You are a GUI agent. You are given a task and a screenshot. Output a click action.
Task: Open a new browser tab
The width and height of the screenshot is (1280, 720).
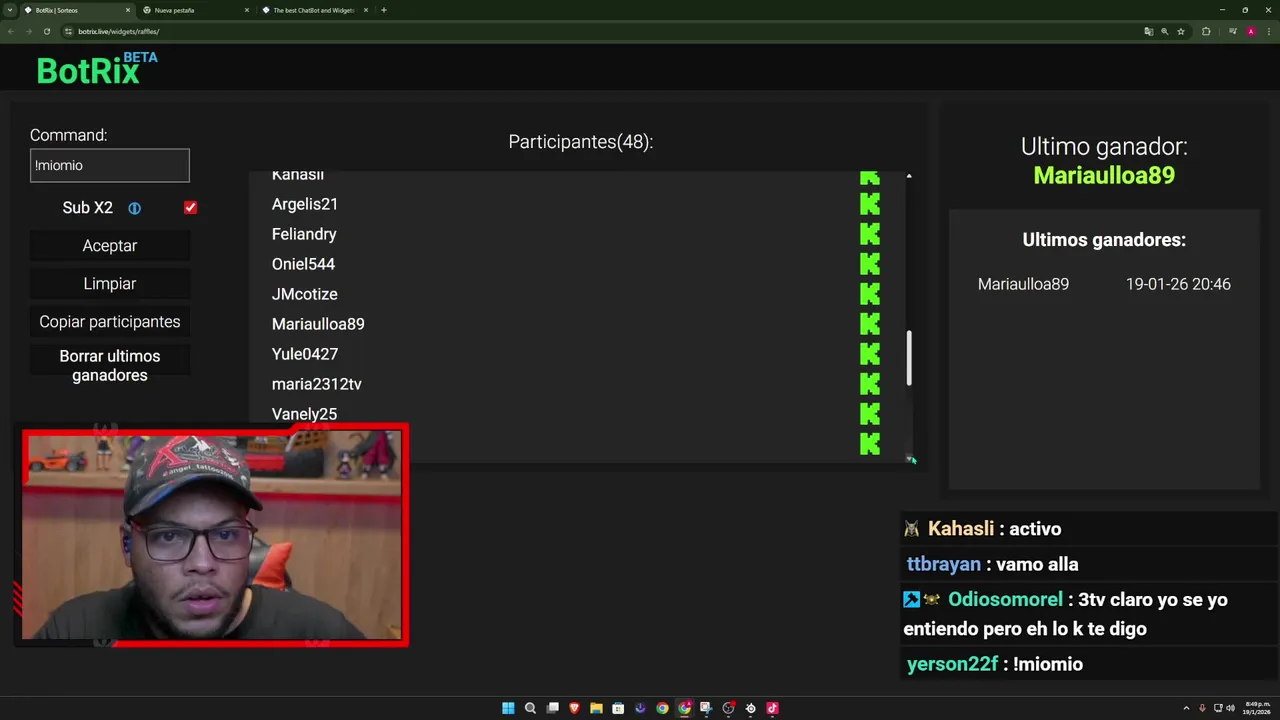384,10
